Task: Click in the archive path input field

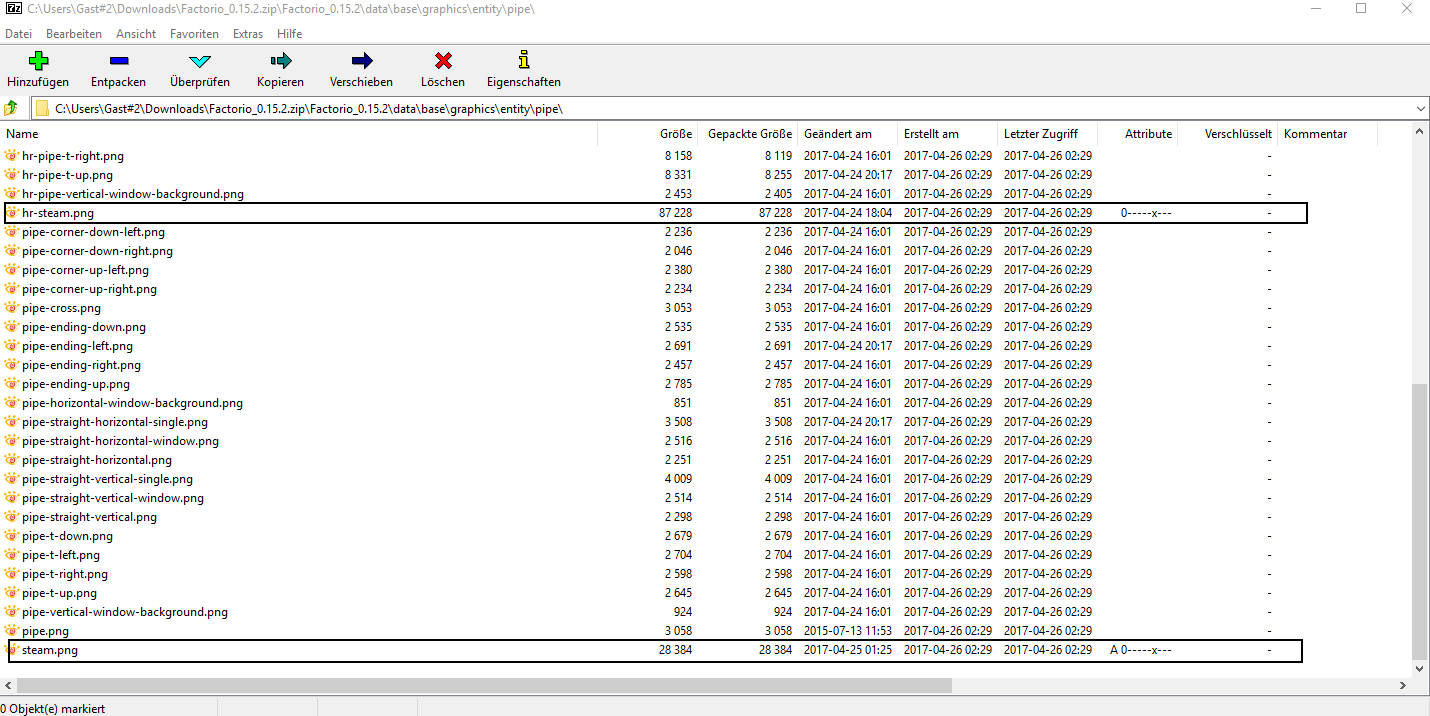Action: pos(700,108)
